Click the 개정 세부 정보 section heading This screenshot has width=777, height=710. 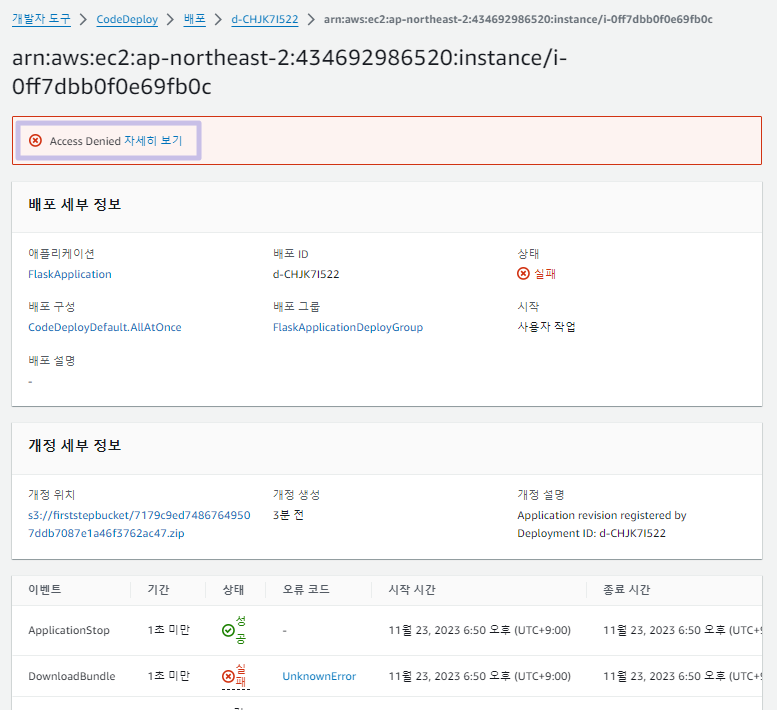click(75, 445)
